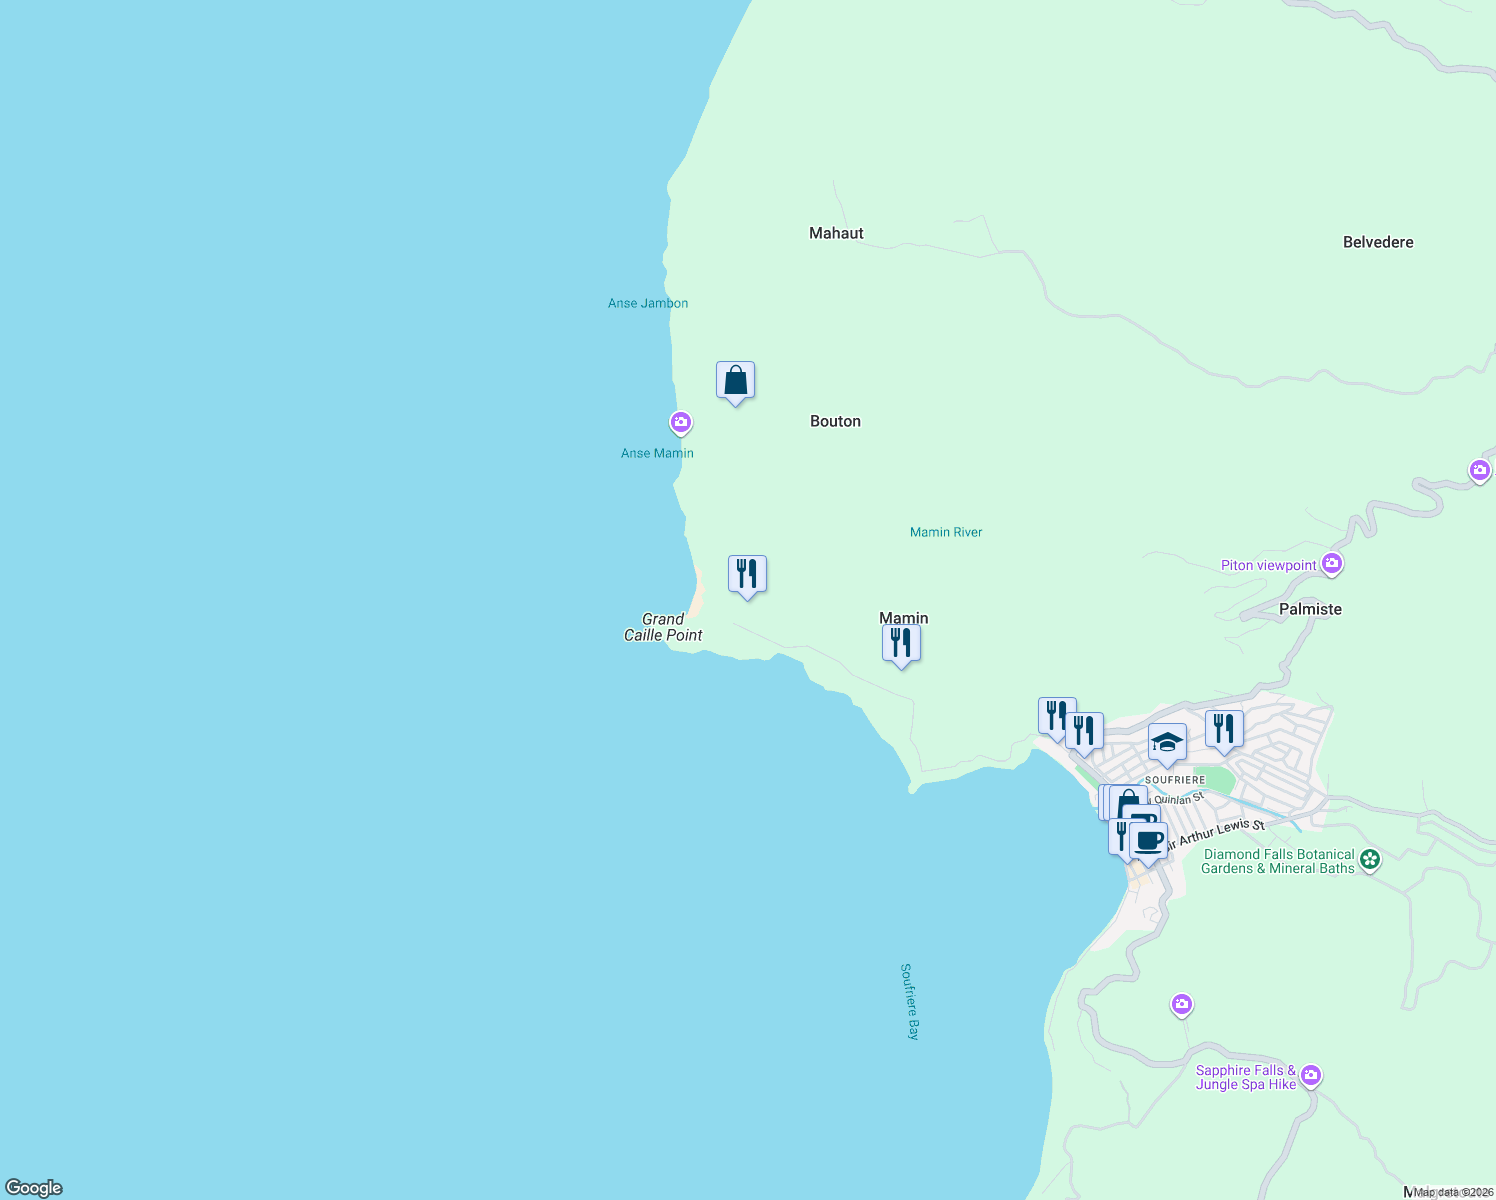Image resolution: width=1496 pixels, height=1200 pixels.
Task: Open the leftmost restaurant pin west of Soufriere
Action: click(x=1056, y=713)
